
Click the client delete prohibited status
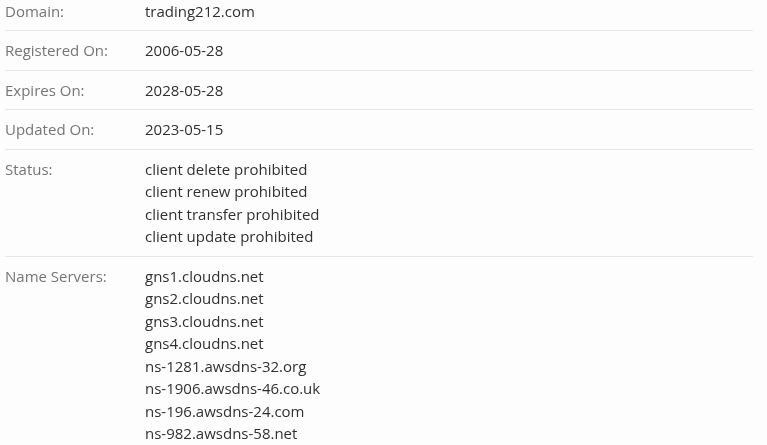click(x=226, y=170)
